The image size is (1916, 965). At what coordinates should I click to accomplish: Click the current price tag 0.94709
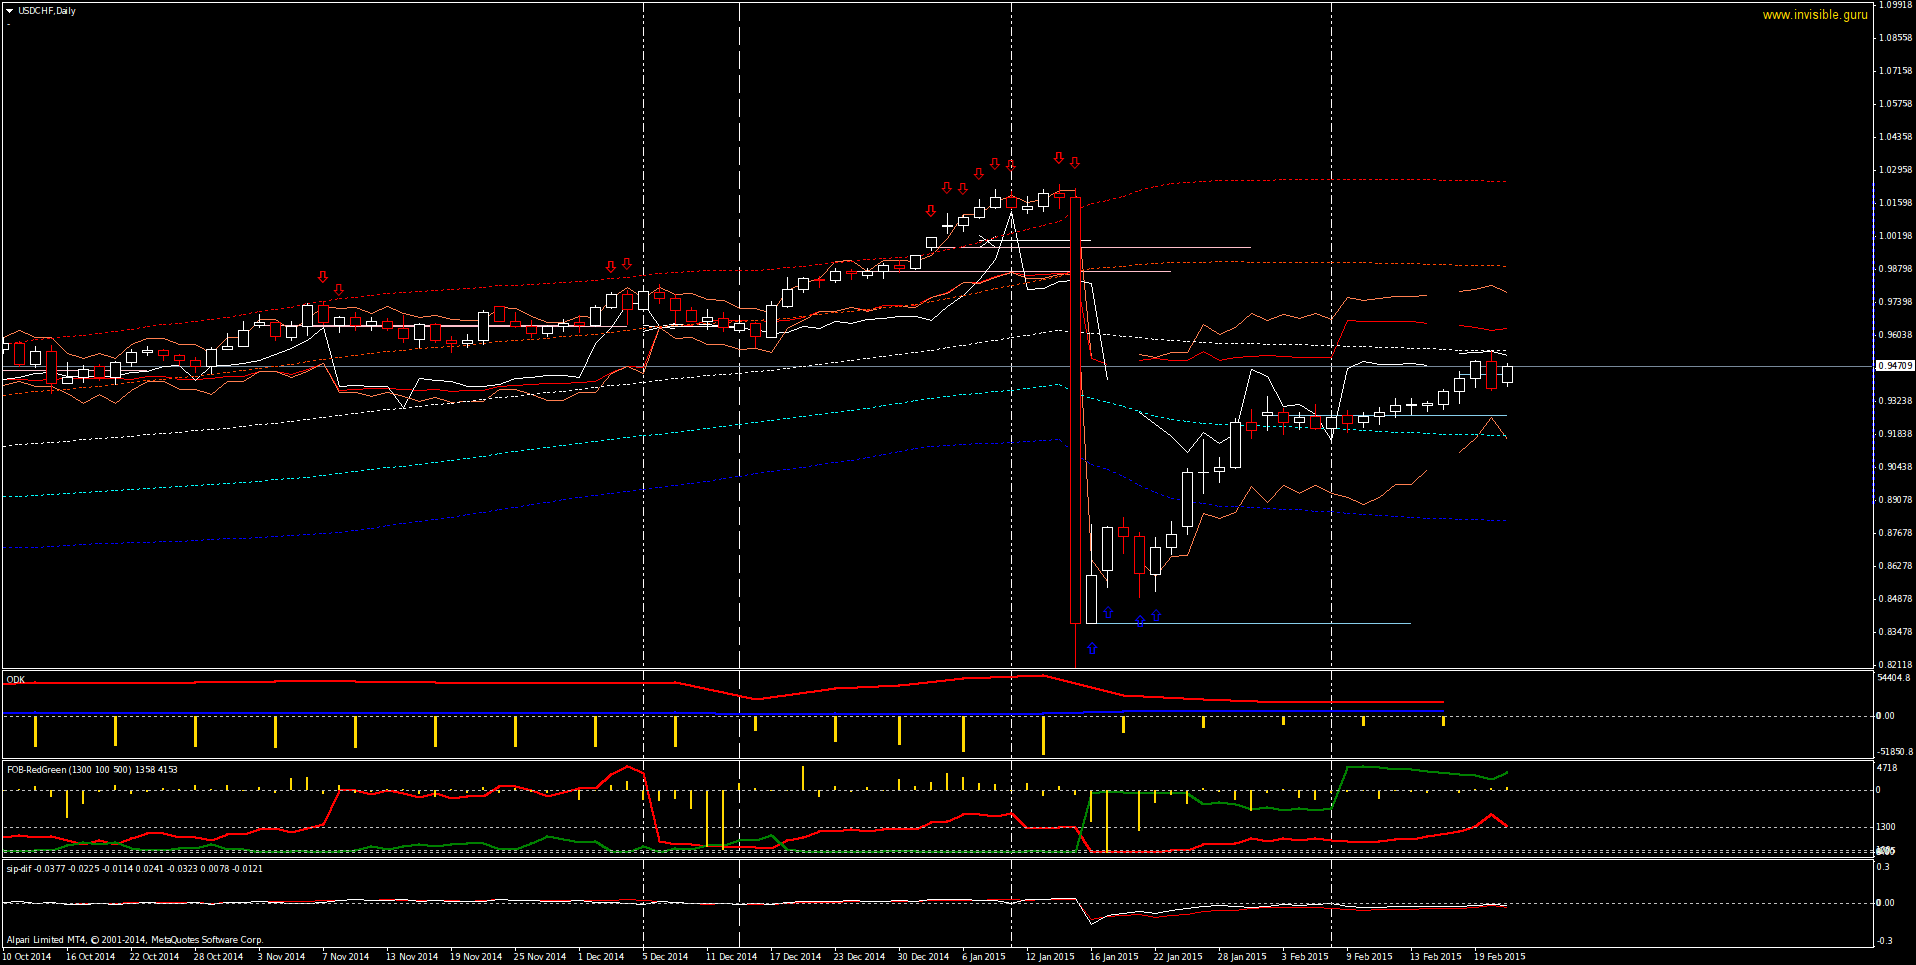click(1895, 366)
